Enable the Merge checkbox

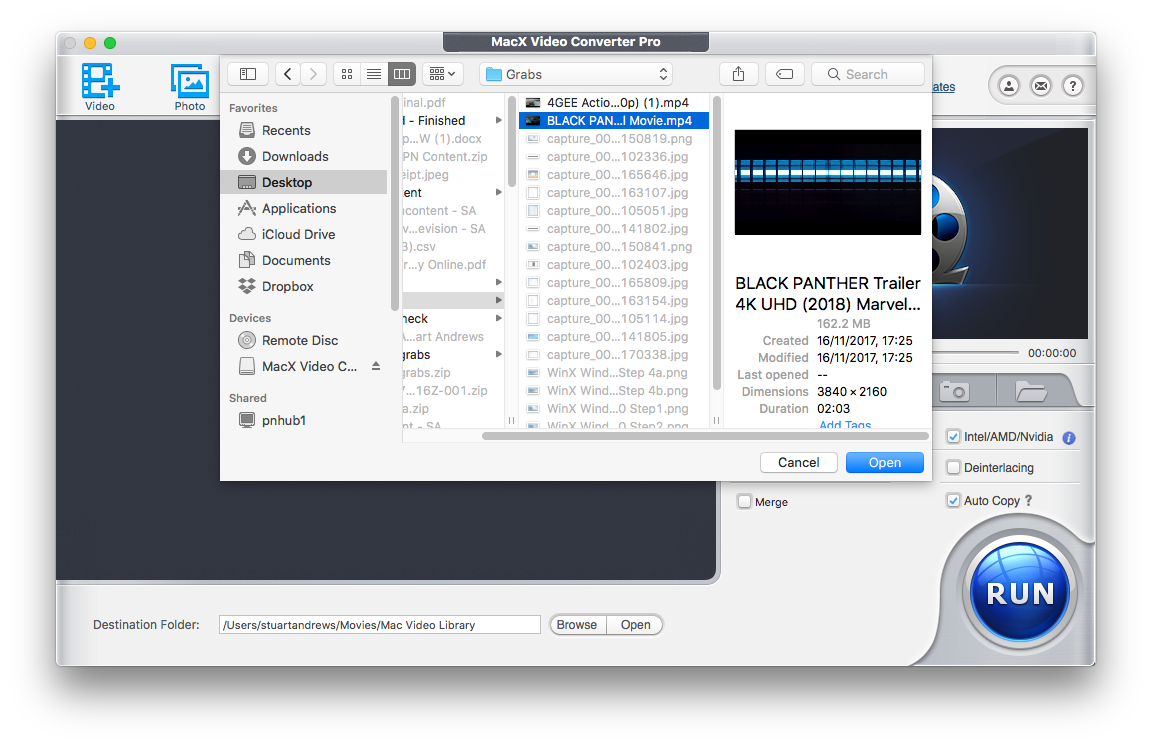coord(745,502)
